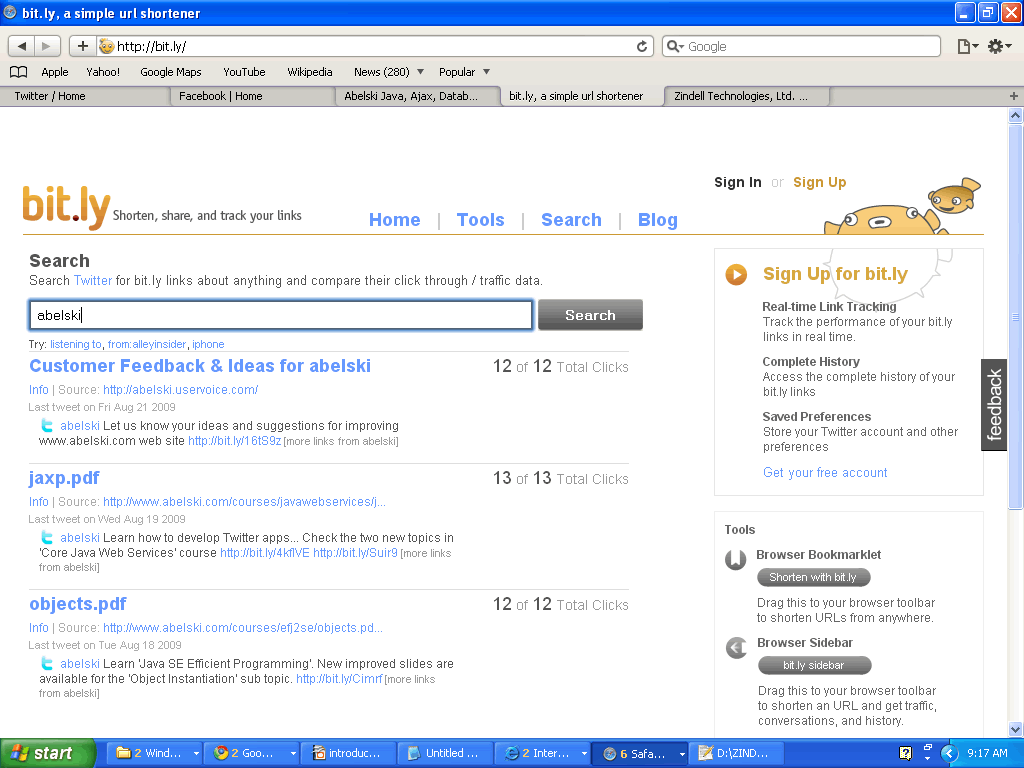Open the Tools navigation item
Screen dimensions: 1024x768
(x=481, y=220)
